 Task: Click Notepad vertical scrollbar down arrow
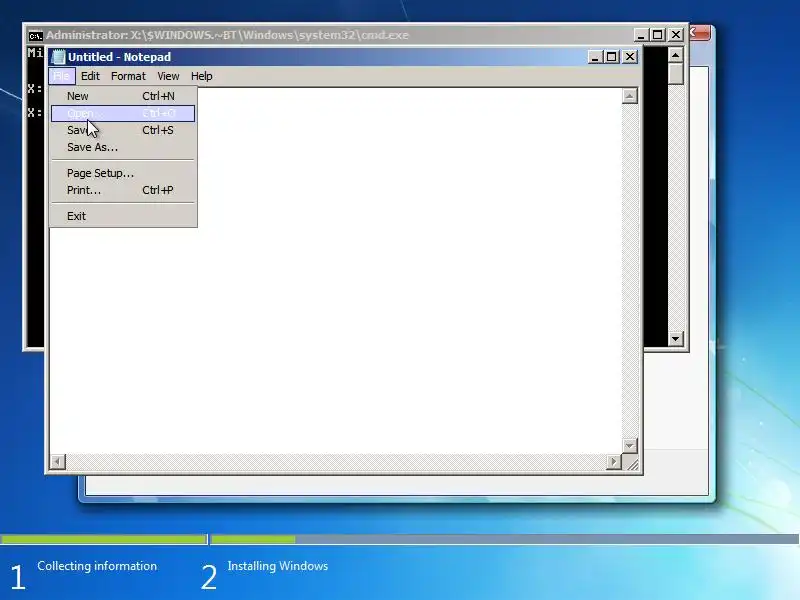pyautogui.click(x=630, y=445)
